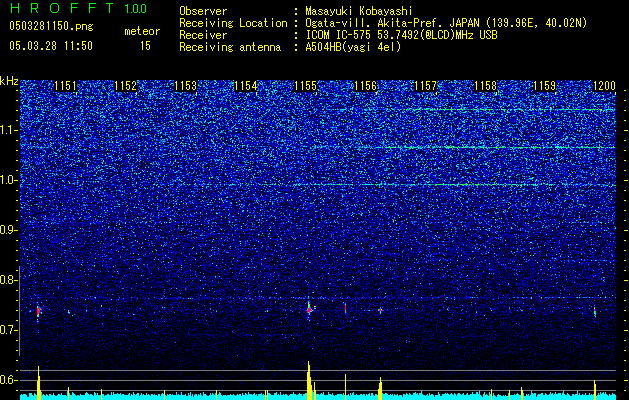
Task: Click the 'Receiver' field label
Action: click(x=203, y=35)
